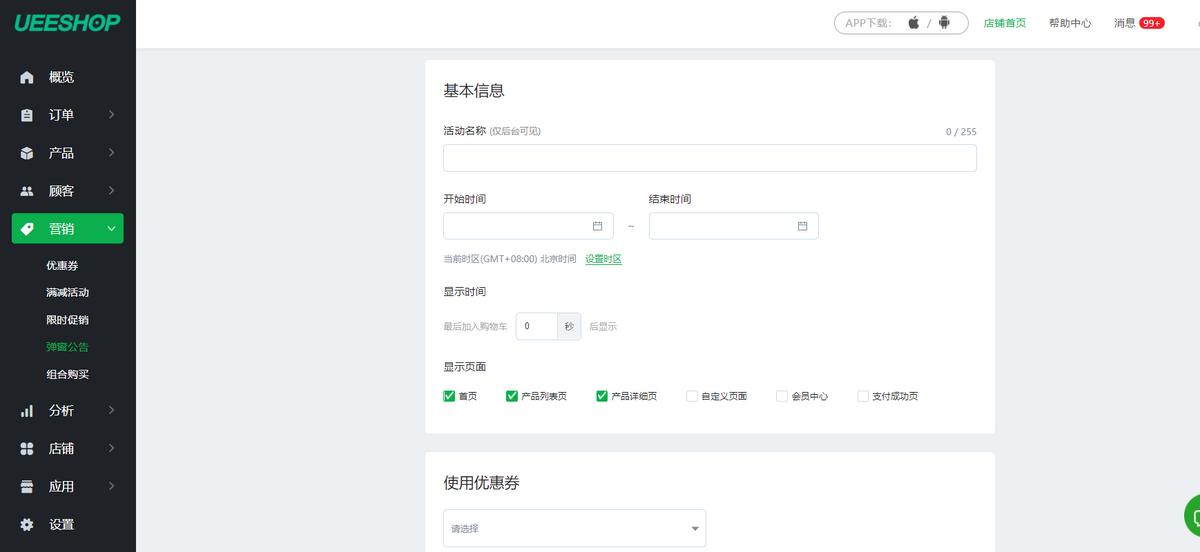This screenshot has height=552, width=1200.
Task: Click the gear icon beside 设置
Action: click(x=27, y=524)
